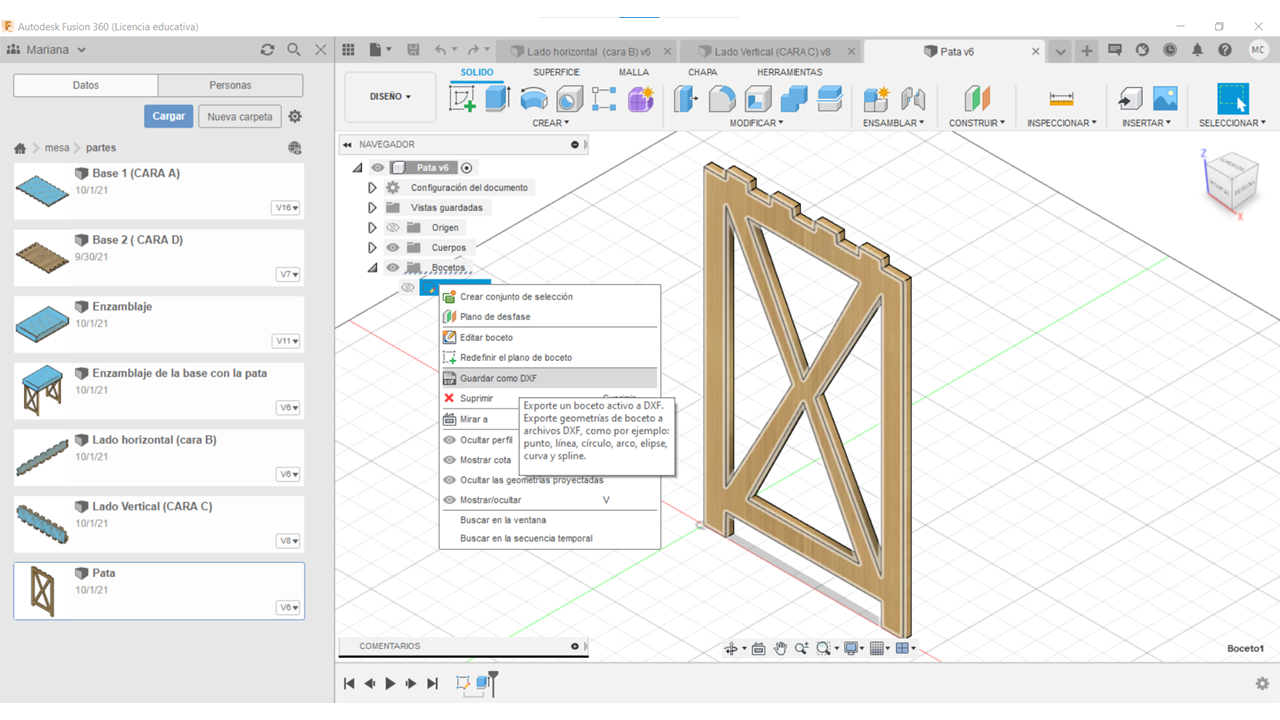
Task: Choose the Revolve tool icon
Action: [x=534, y=99]
